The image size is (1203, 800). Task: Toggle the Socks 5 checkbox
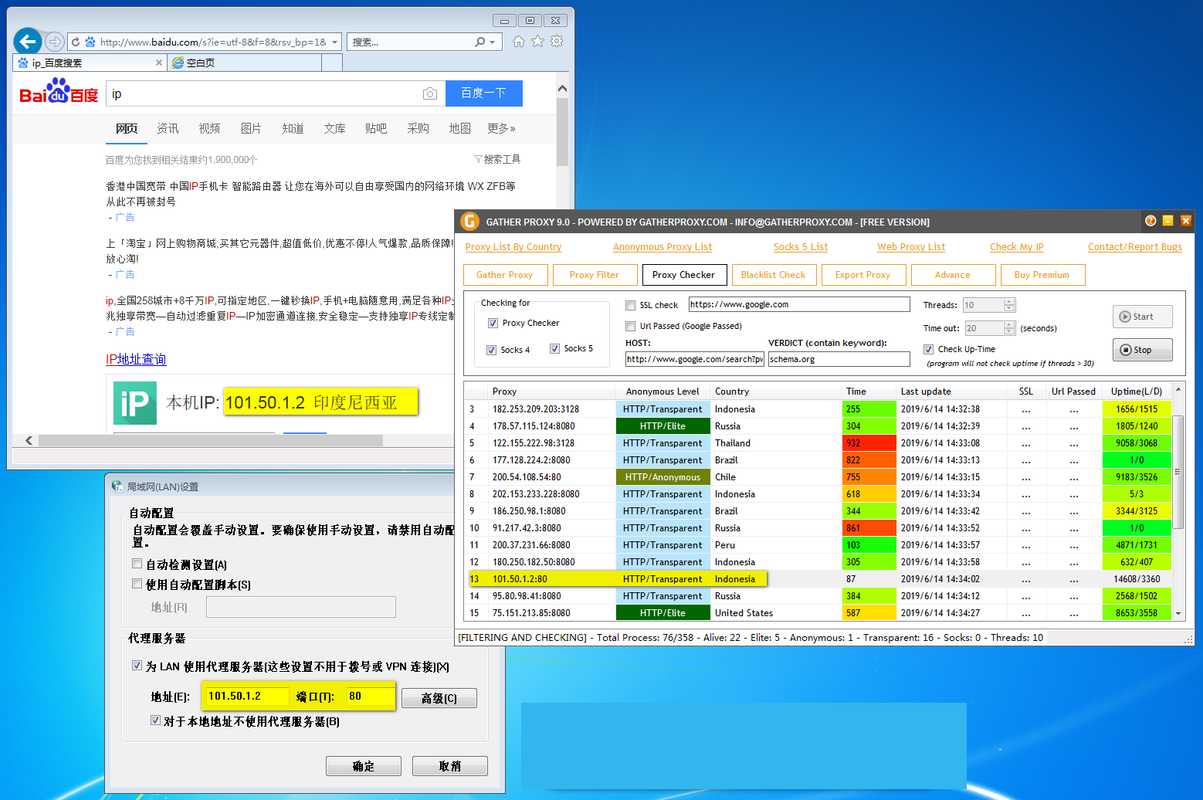click(x=554, y=349)
